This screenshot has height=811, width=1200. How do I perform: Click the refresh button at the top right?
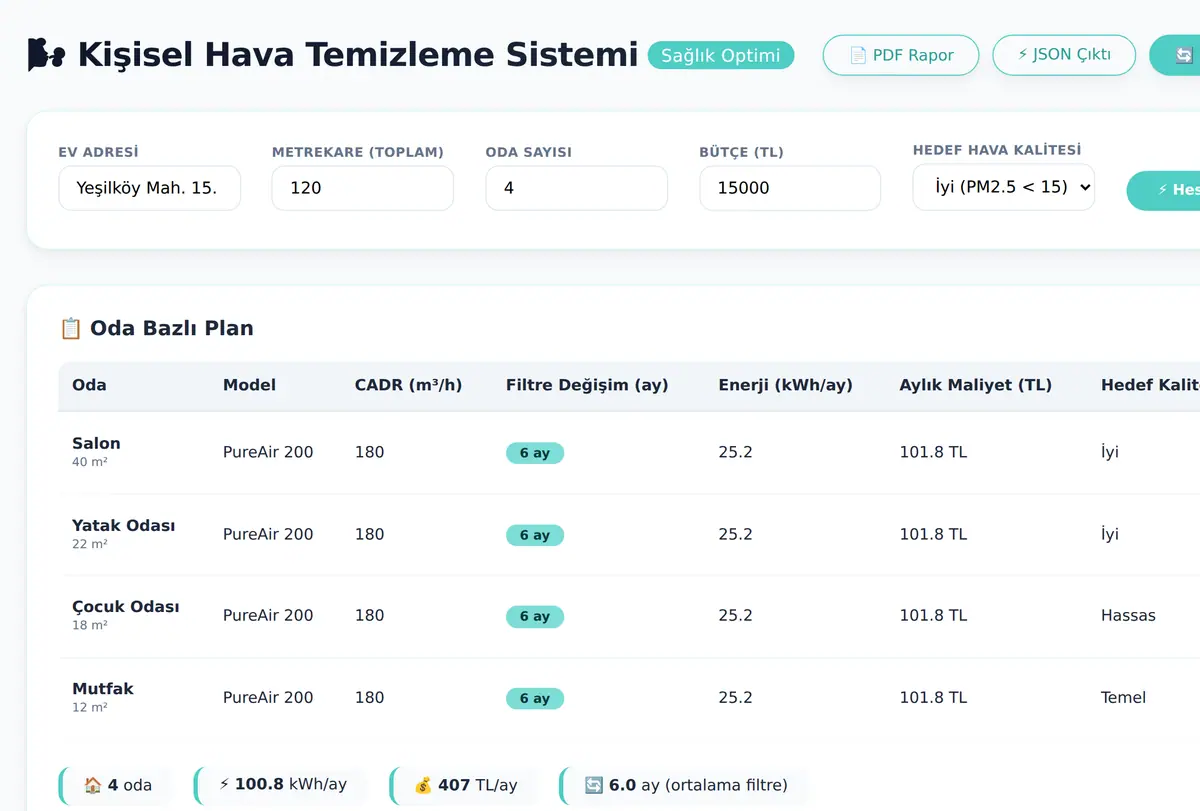pos(1175,55)
